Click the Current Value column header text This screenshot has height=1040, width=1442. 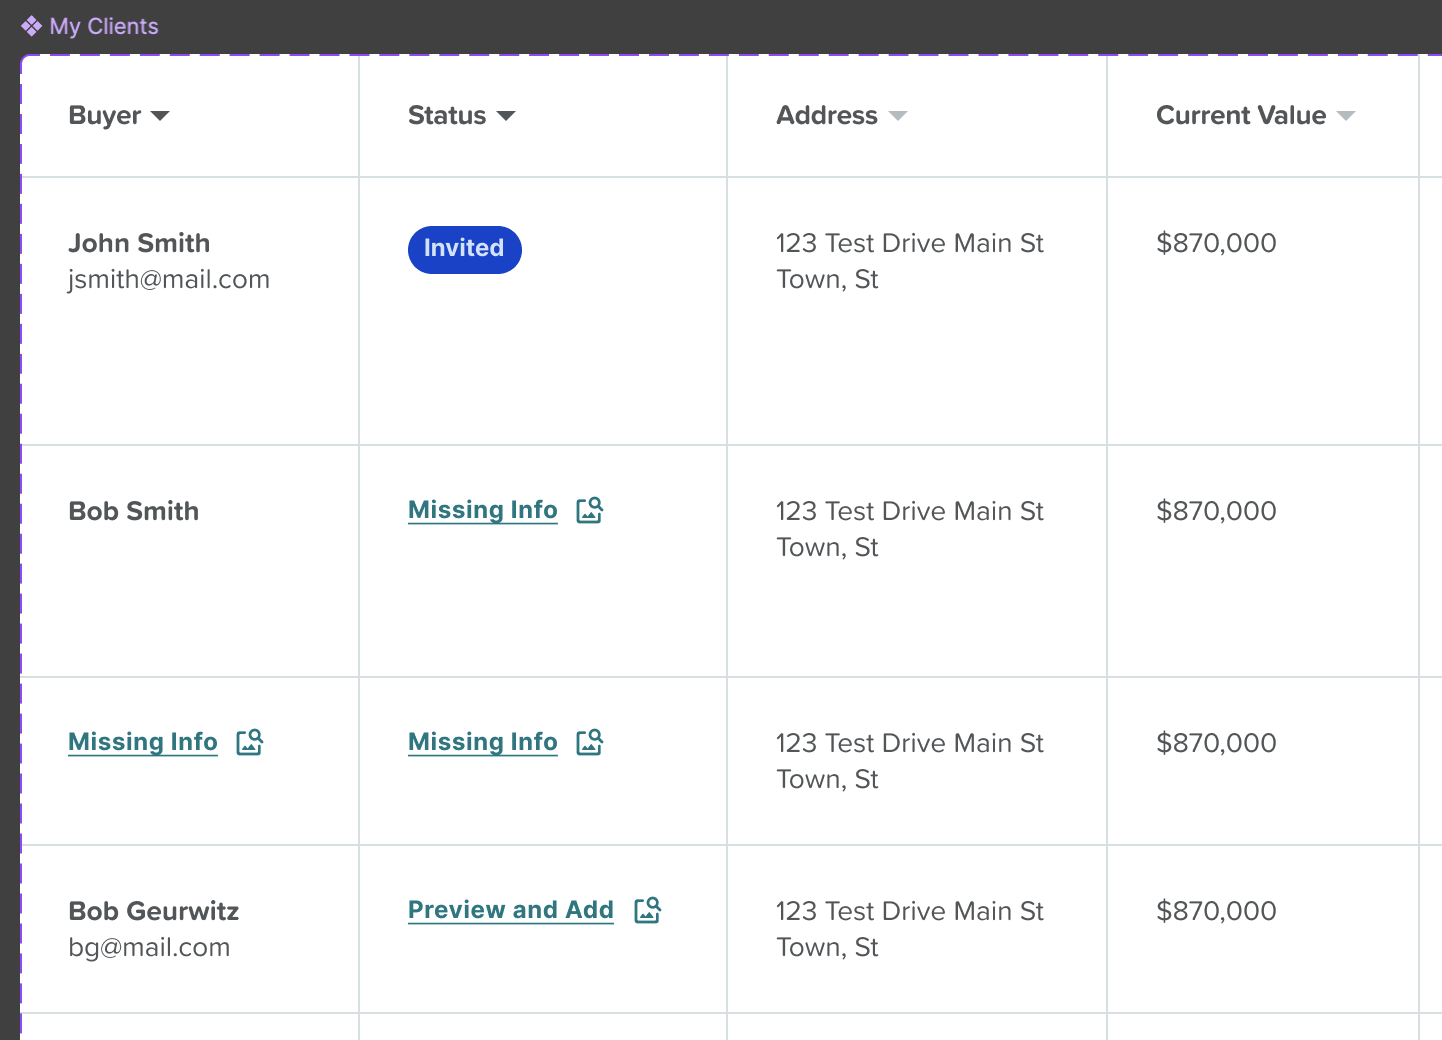1241,115
